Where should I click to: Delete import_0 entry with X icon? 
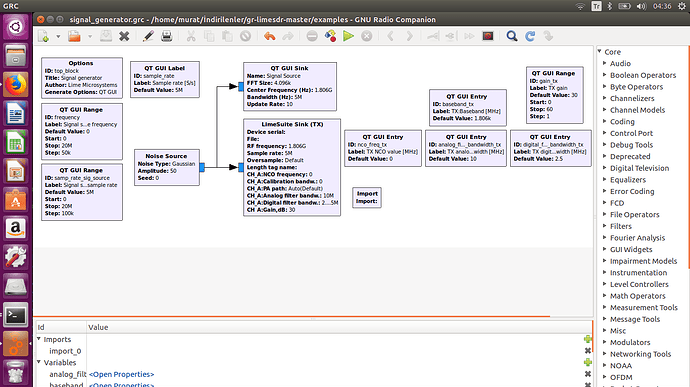tap(587, 351)
